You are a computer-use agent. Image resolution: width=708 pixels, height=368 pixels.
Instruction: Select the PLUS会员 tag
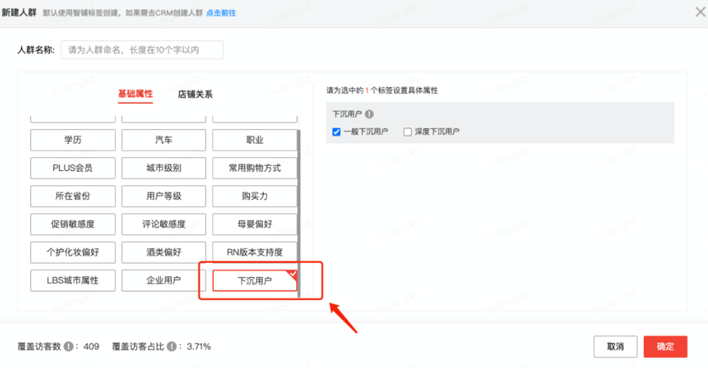click(73, 168)
